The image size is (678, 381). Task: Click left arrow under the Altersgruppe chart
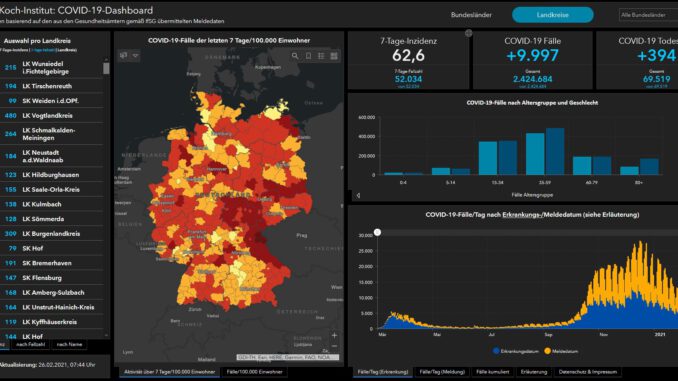tap(358, 195)
